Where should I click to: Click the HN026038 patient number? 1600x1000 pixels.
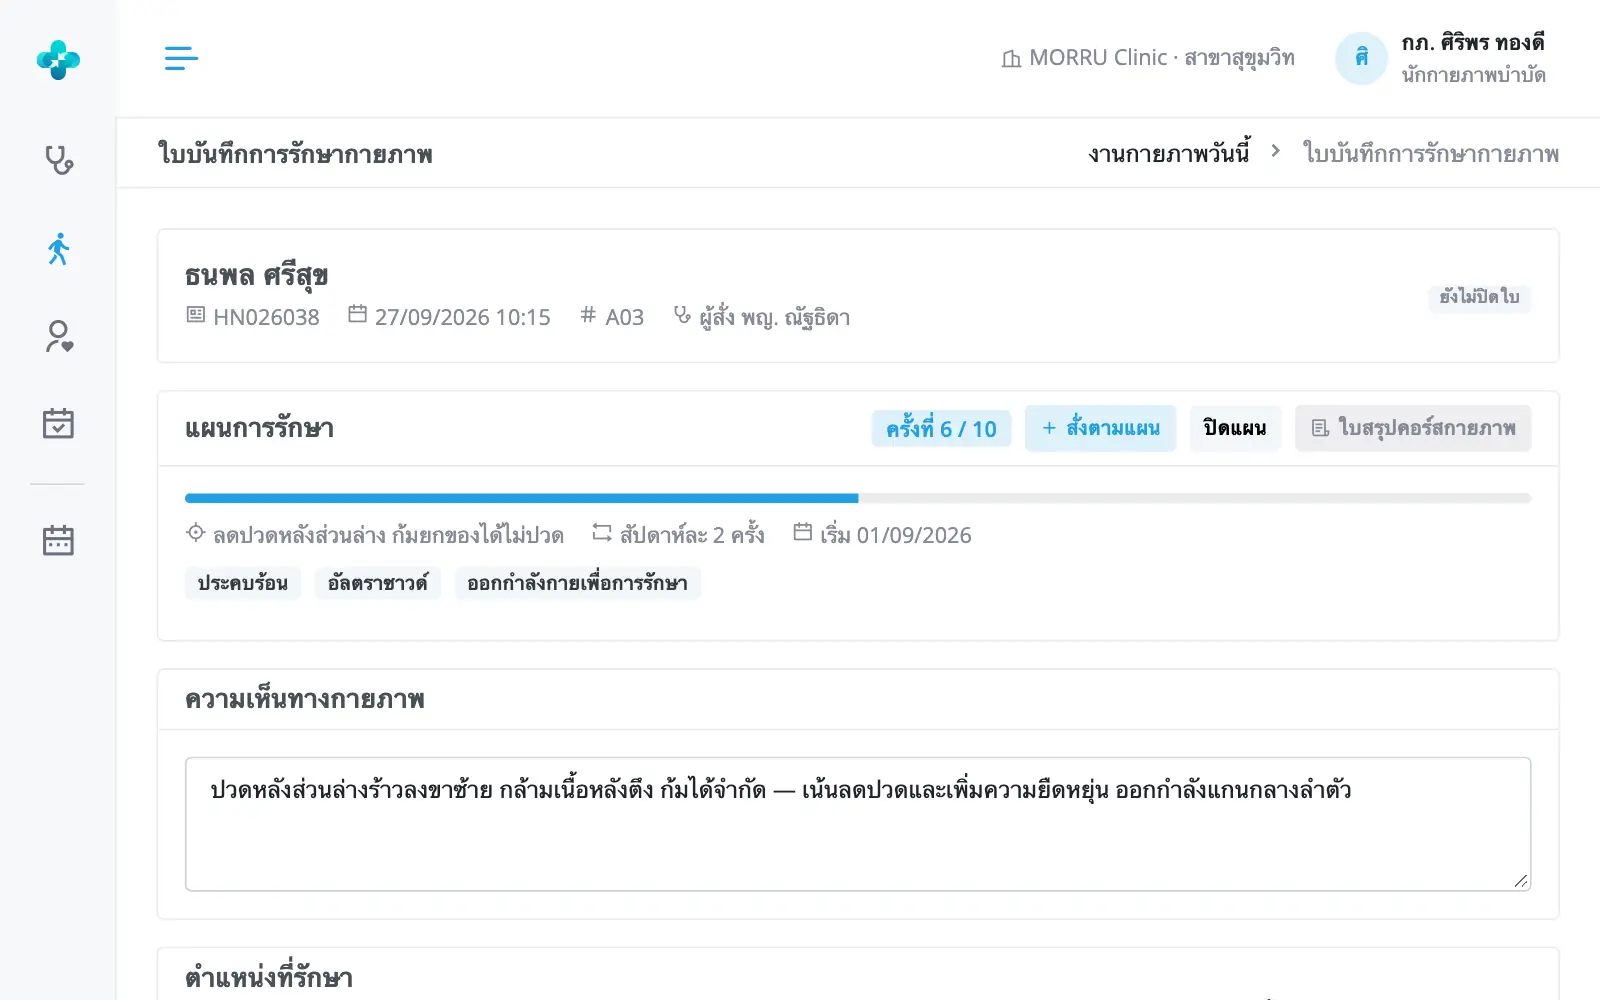[266, 317]
